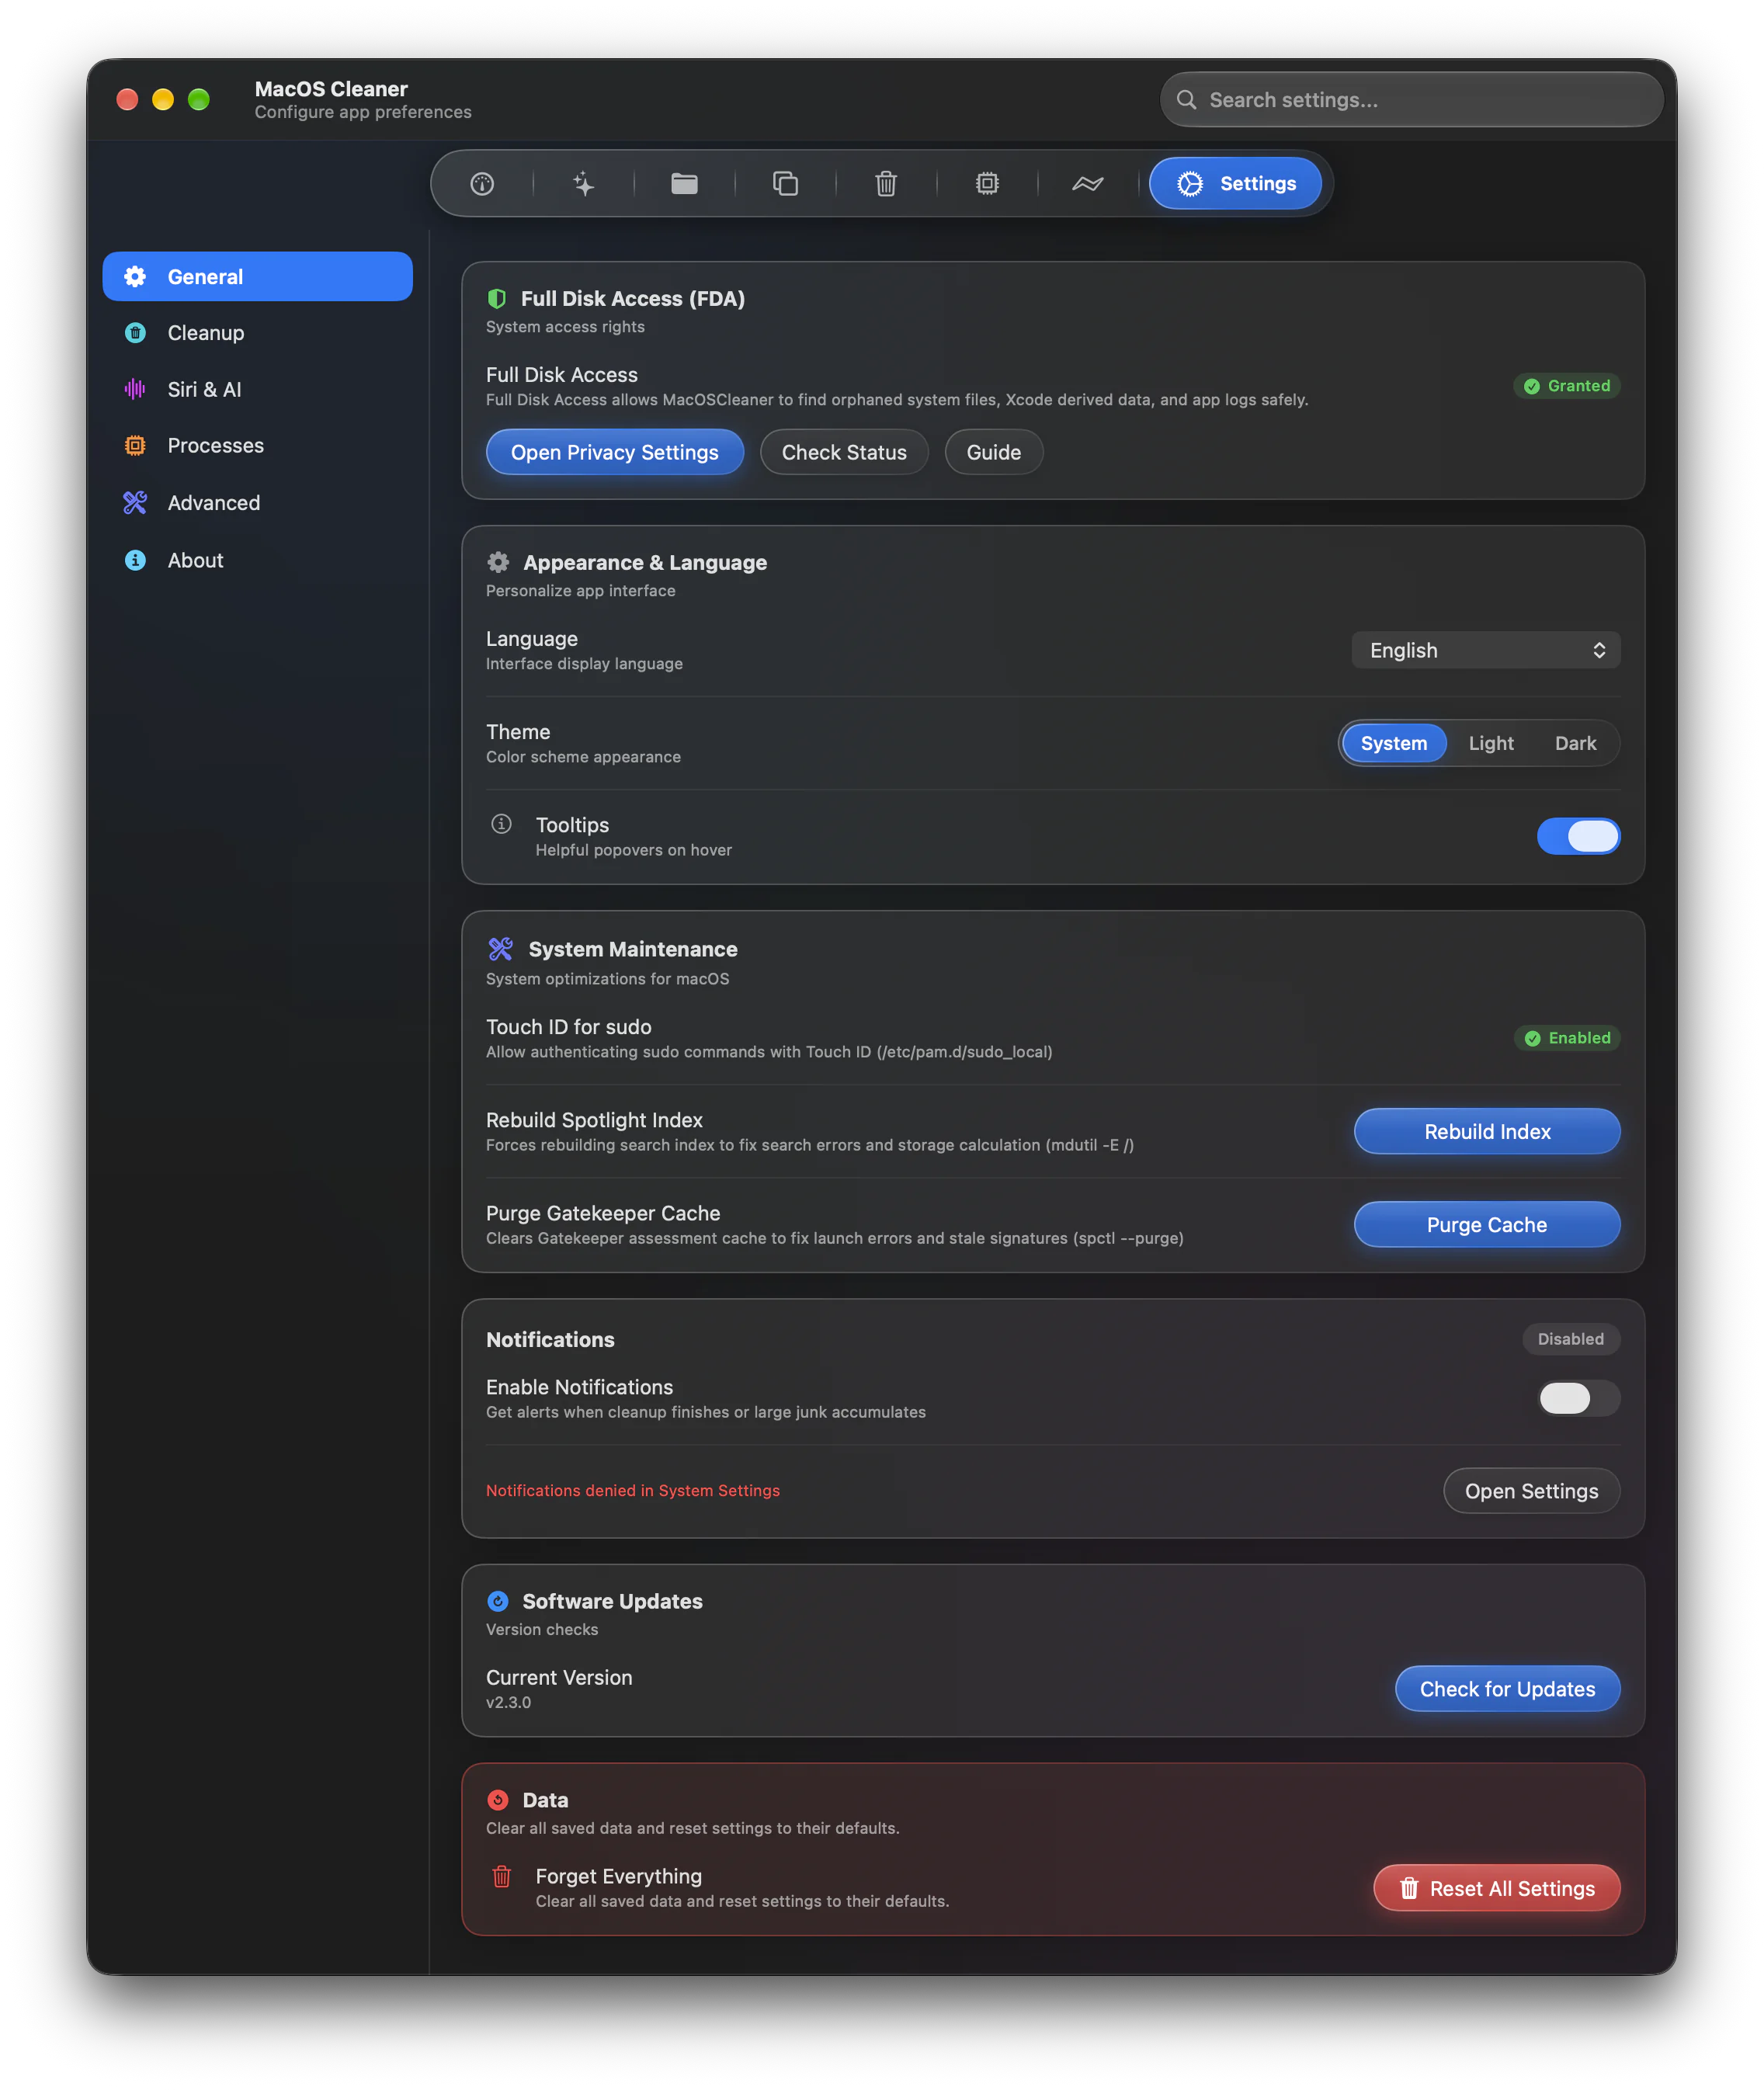Open the trash toolbar icon

click(886, 184)
